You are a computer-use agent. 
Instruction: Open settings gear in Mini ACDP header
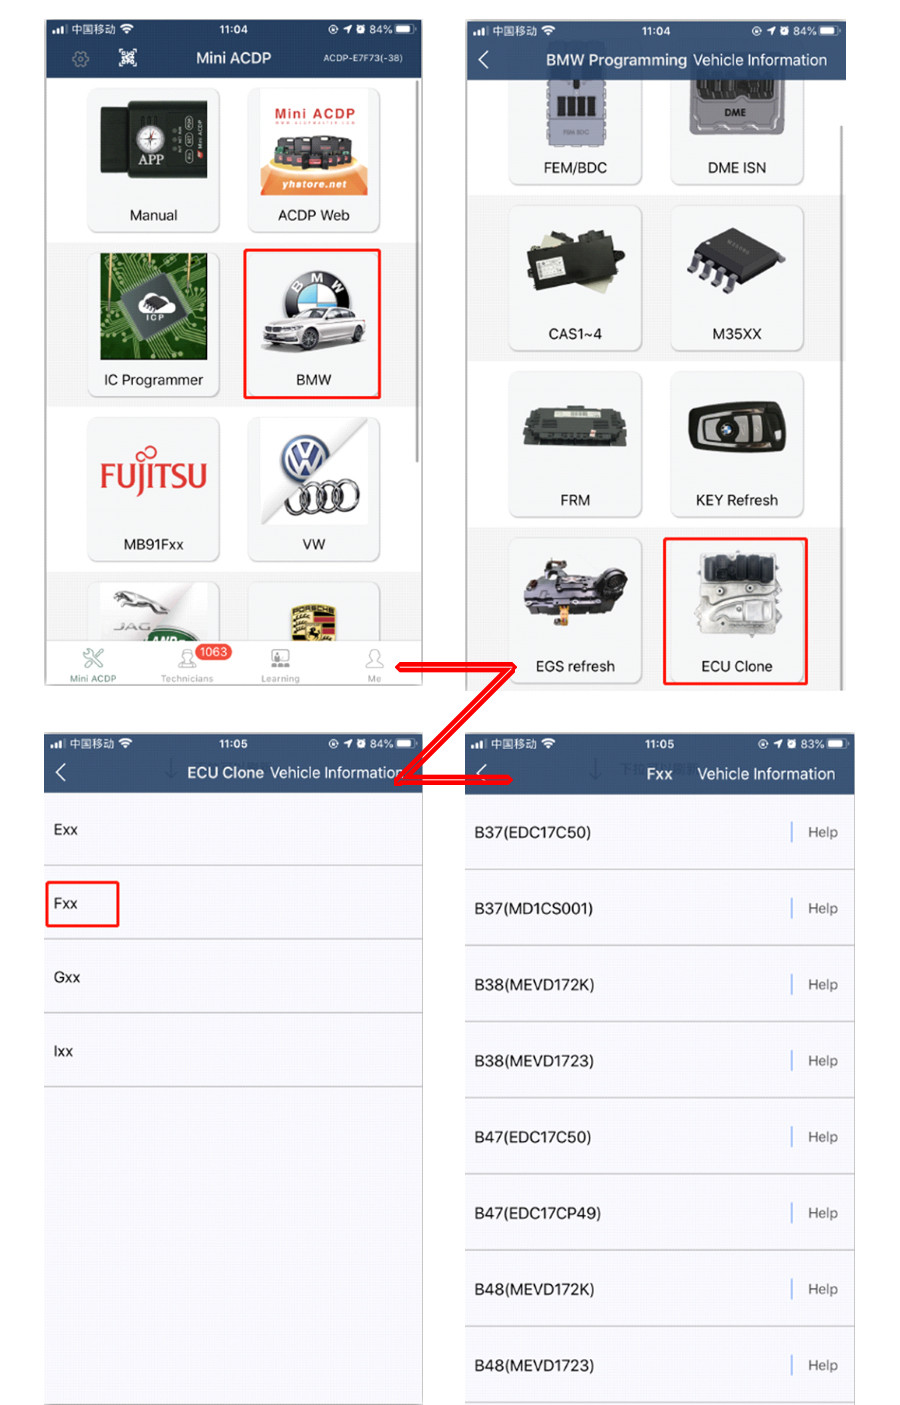point(81,59)
